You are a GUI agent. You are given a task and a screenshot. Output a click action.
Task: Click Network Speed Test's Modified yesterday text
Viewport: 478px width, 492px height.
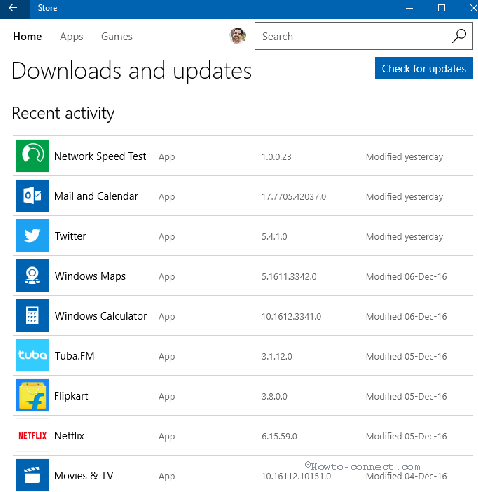(405, 157)
